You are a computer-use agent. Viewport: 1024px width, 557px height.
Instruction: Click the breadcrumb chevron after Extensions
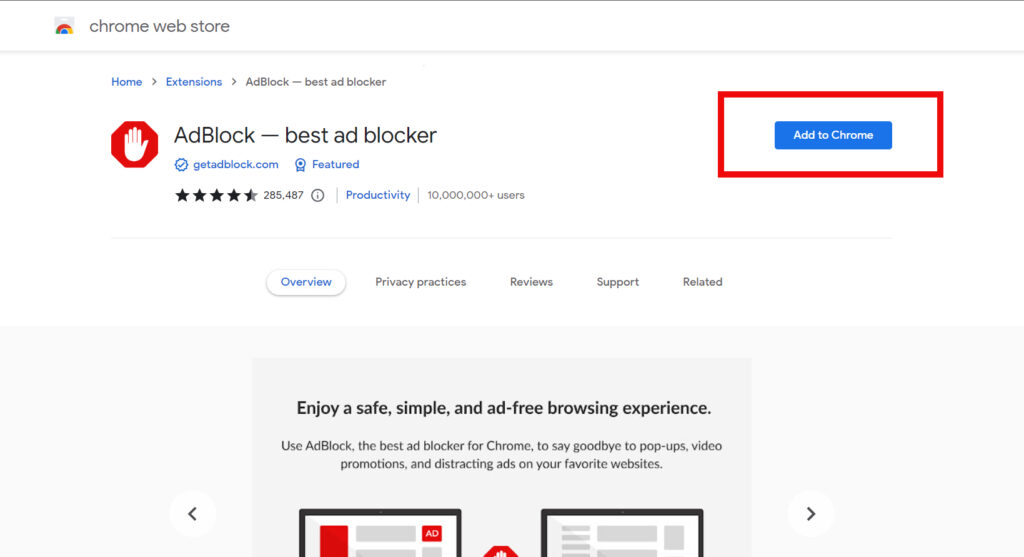pos(234,82)
